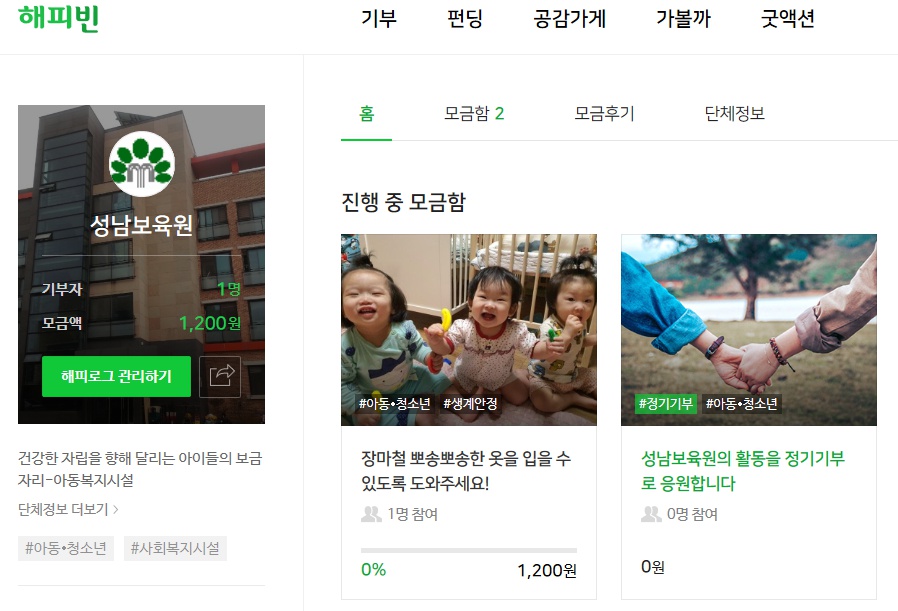Click the 성남보육원 round tree logo

tap(141, 164)
